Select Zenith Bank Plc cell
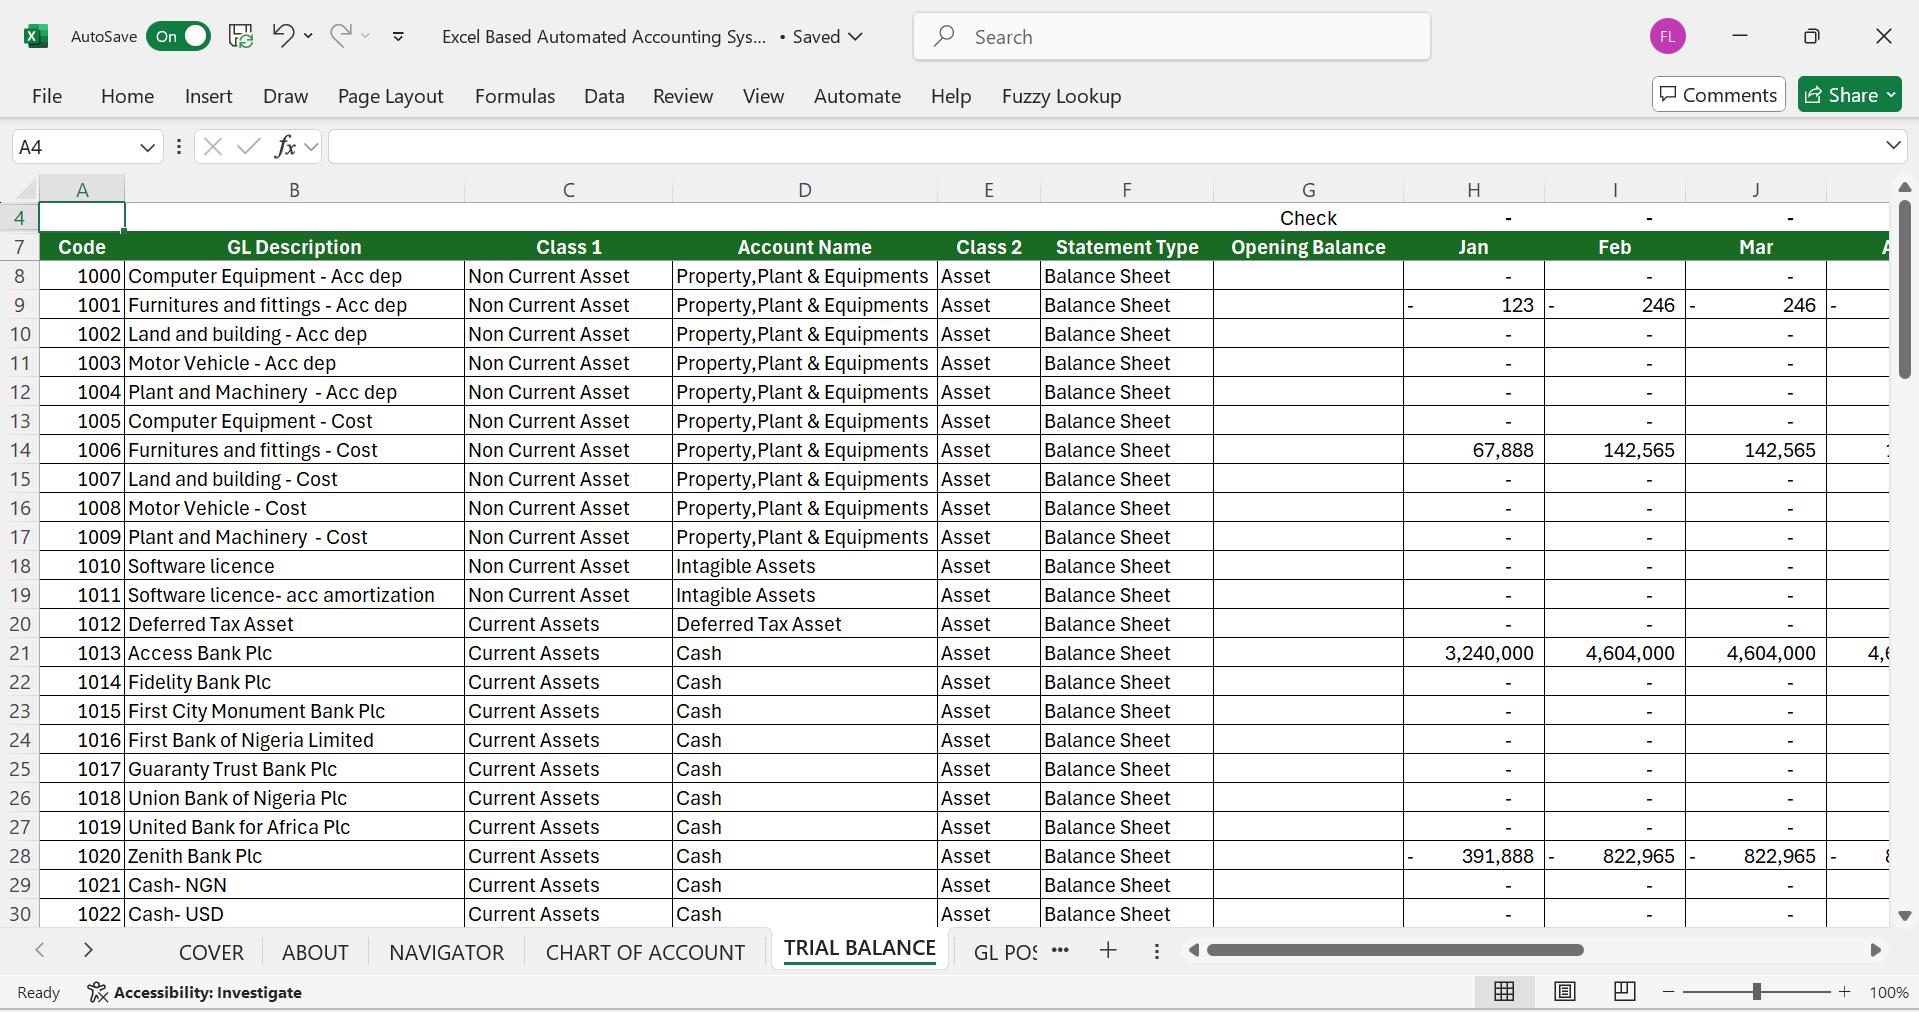Image resolution: width=1919 pixels, height=1012 pixels. pos(294,856)
